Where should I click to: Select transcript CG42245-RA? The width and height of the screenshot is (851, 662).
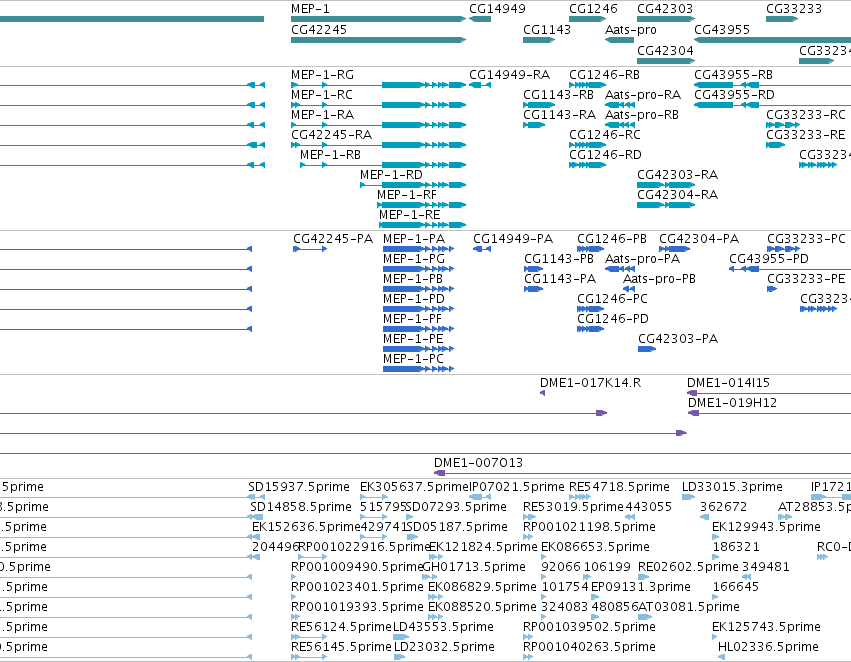tap(331, 135)
